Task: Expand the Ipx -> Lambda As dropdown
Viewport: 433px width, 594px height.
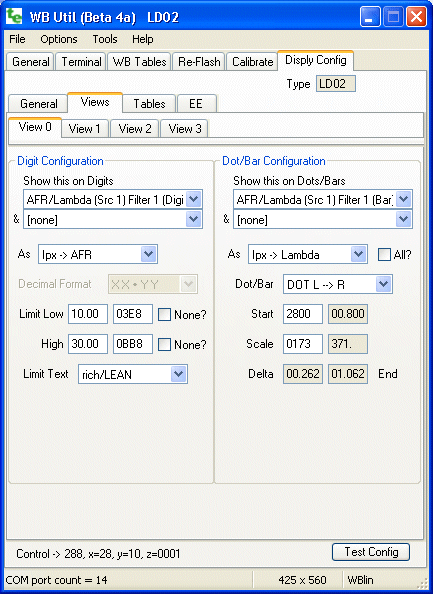Action: [x=308, y=254]
